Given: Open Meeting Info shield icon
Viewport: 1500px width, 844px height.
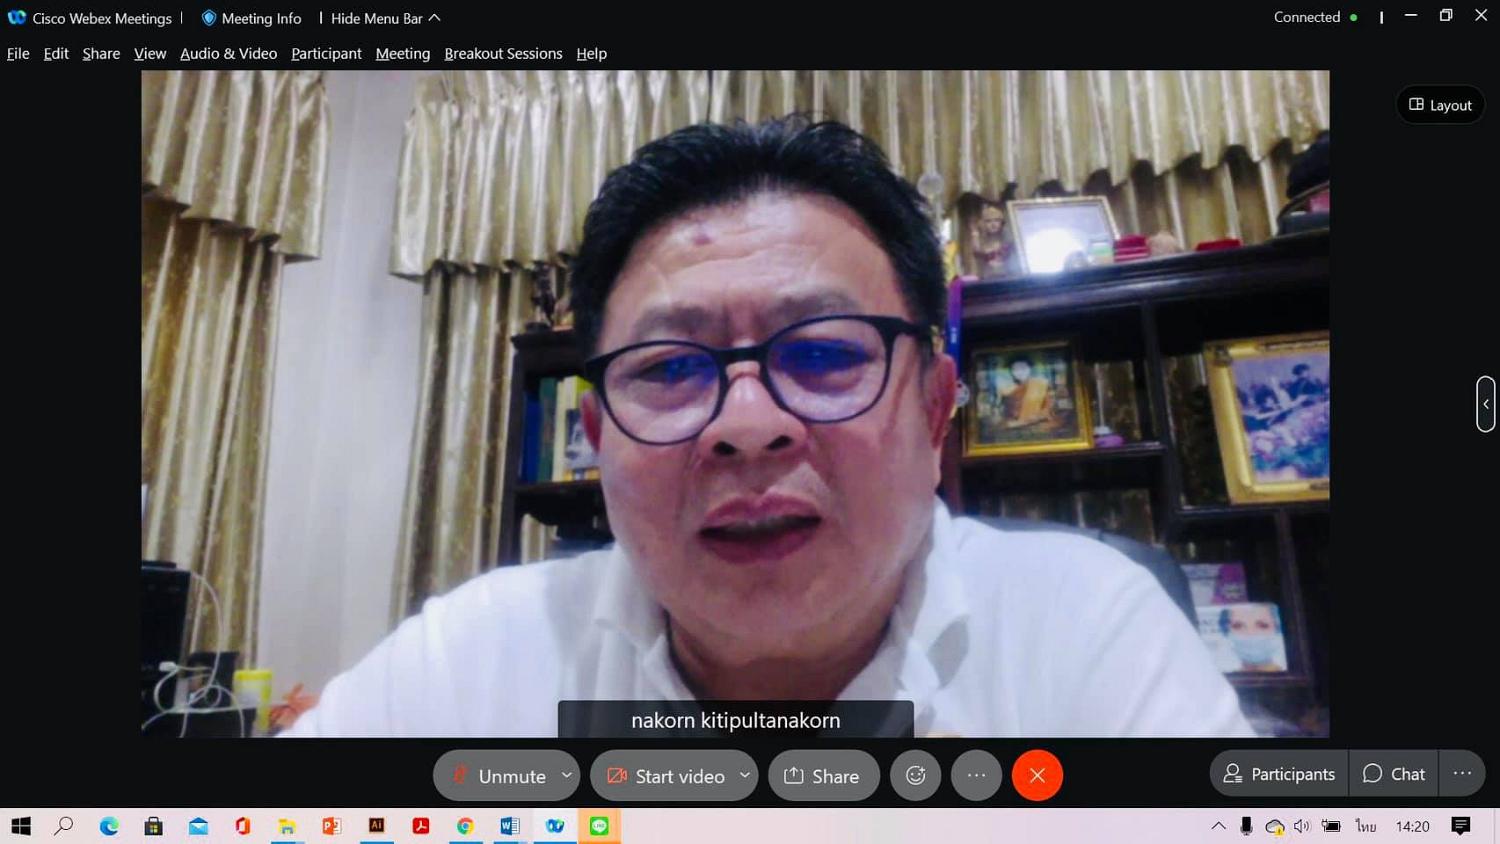Looking at the screenshot, I should click(x=208, y=18).
